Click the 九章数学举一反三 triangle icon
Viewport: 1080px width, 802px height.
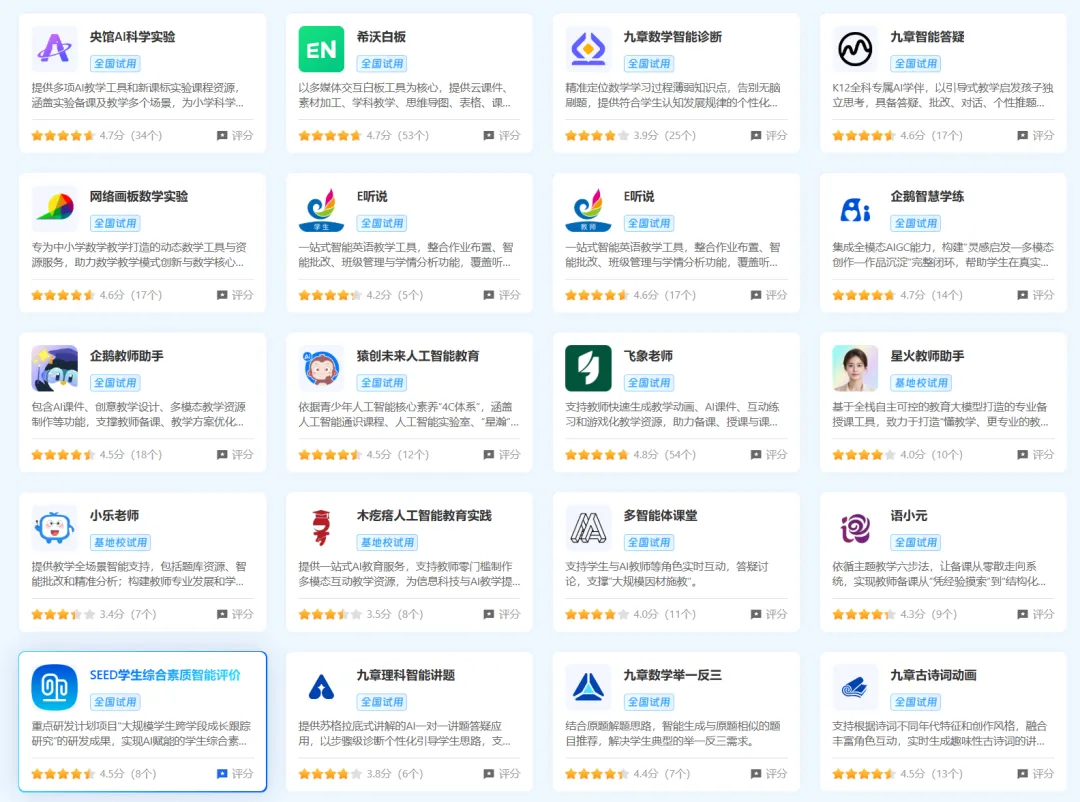[588, 687]
